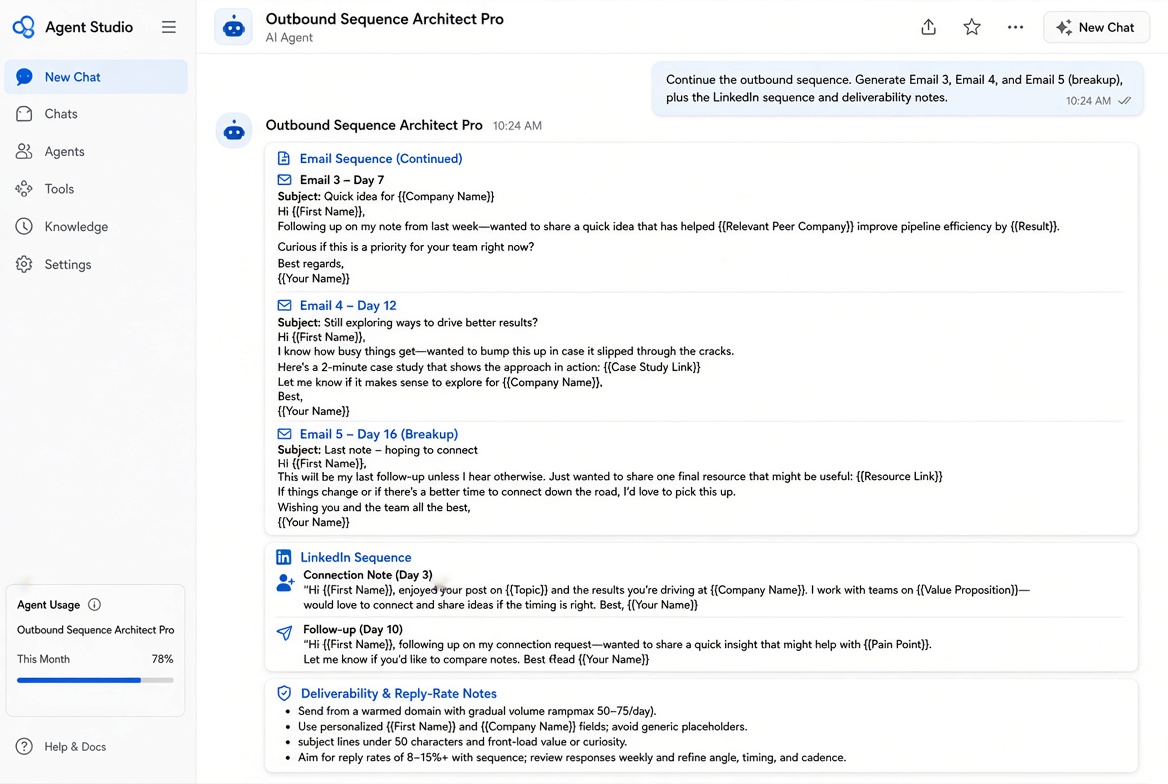1168x784 pixels.
Task: Click subject 'Last note – hoping to connect'
Action: [401, 450]
